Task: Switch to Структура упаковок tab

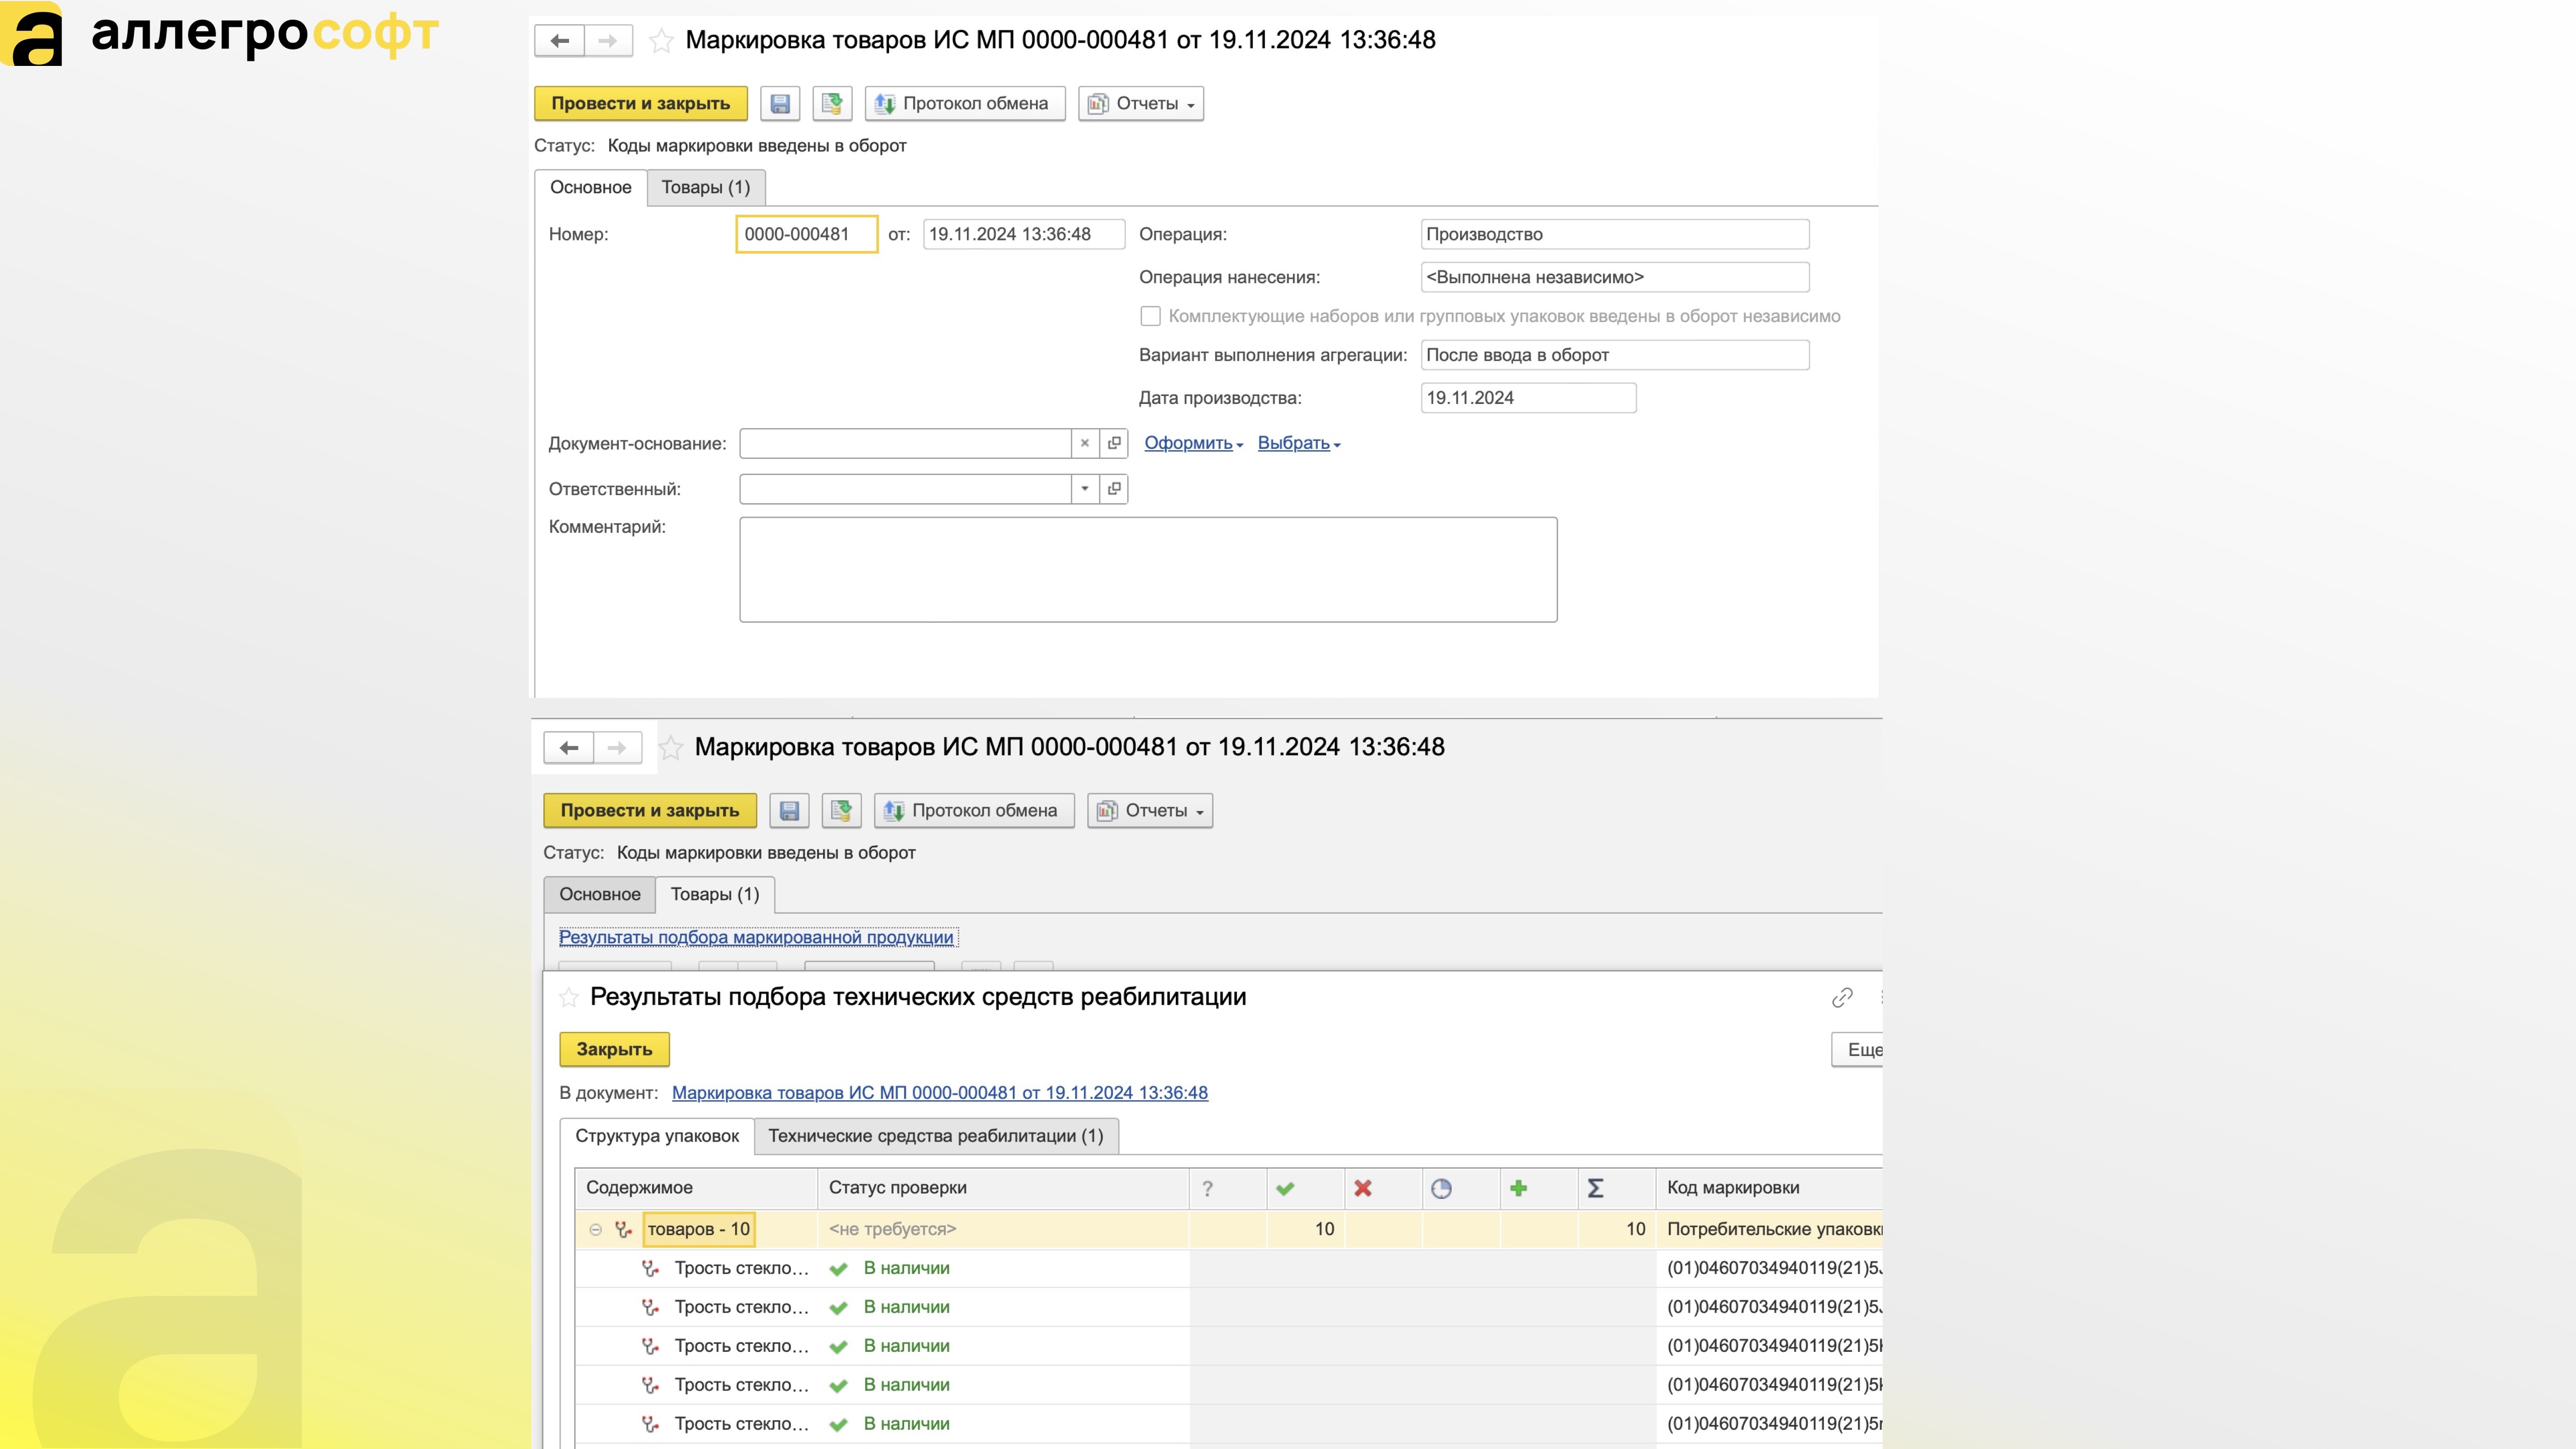Action: tap(657, 1137)
